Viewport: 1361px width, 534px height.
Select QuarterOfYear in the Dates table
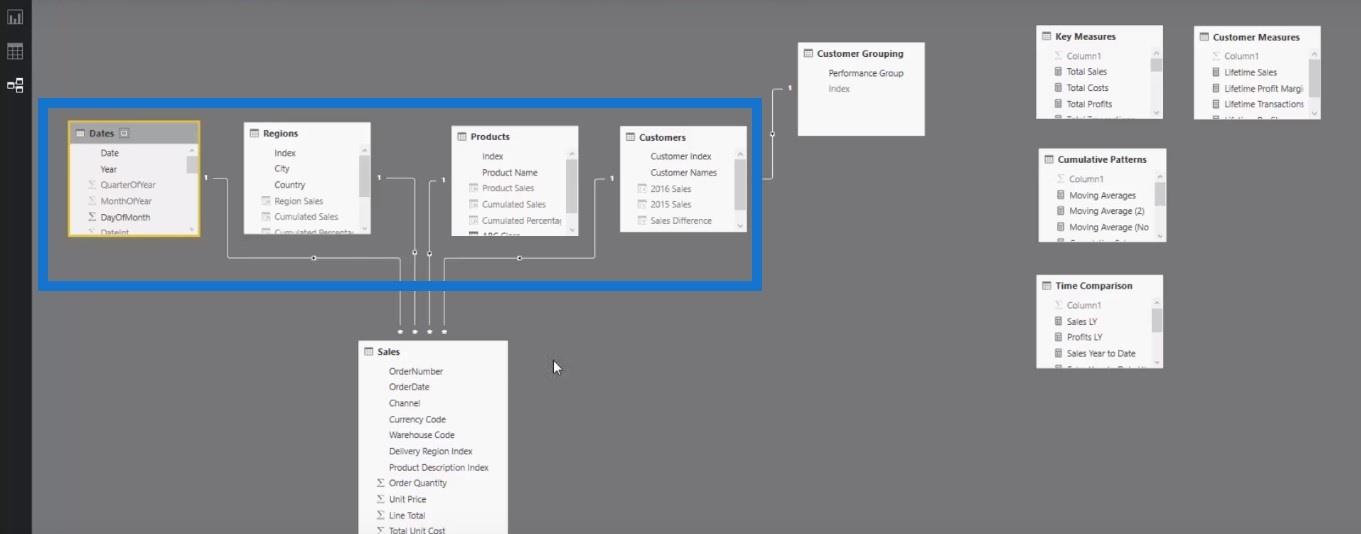coord(128,185)
